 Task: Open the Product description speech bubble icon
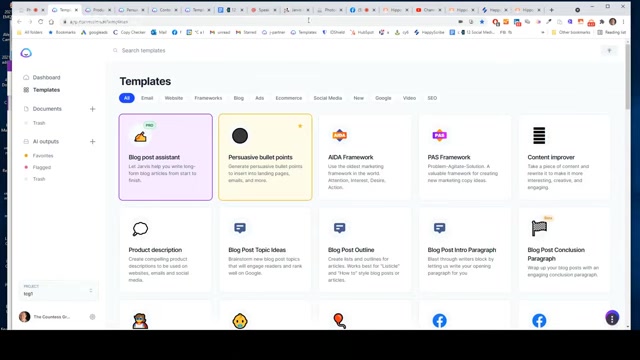point(140,229)
